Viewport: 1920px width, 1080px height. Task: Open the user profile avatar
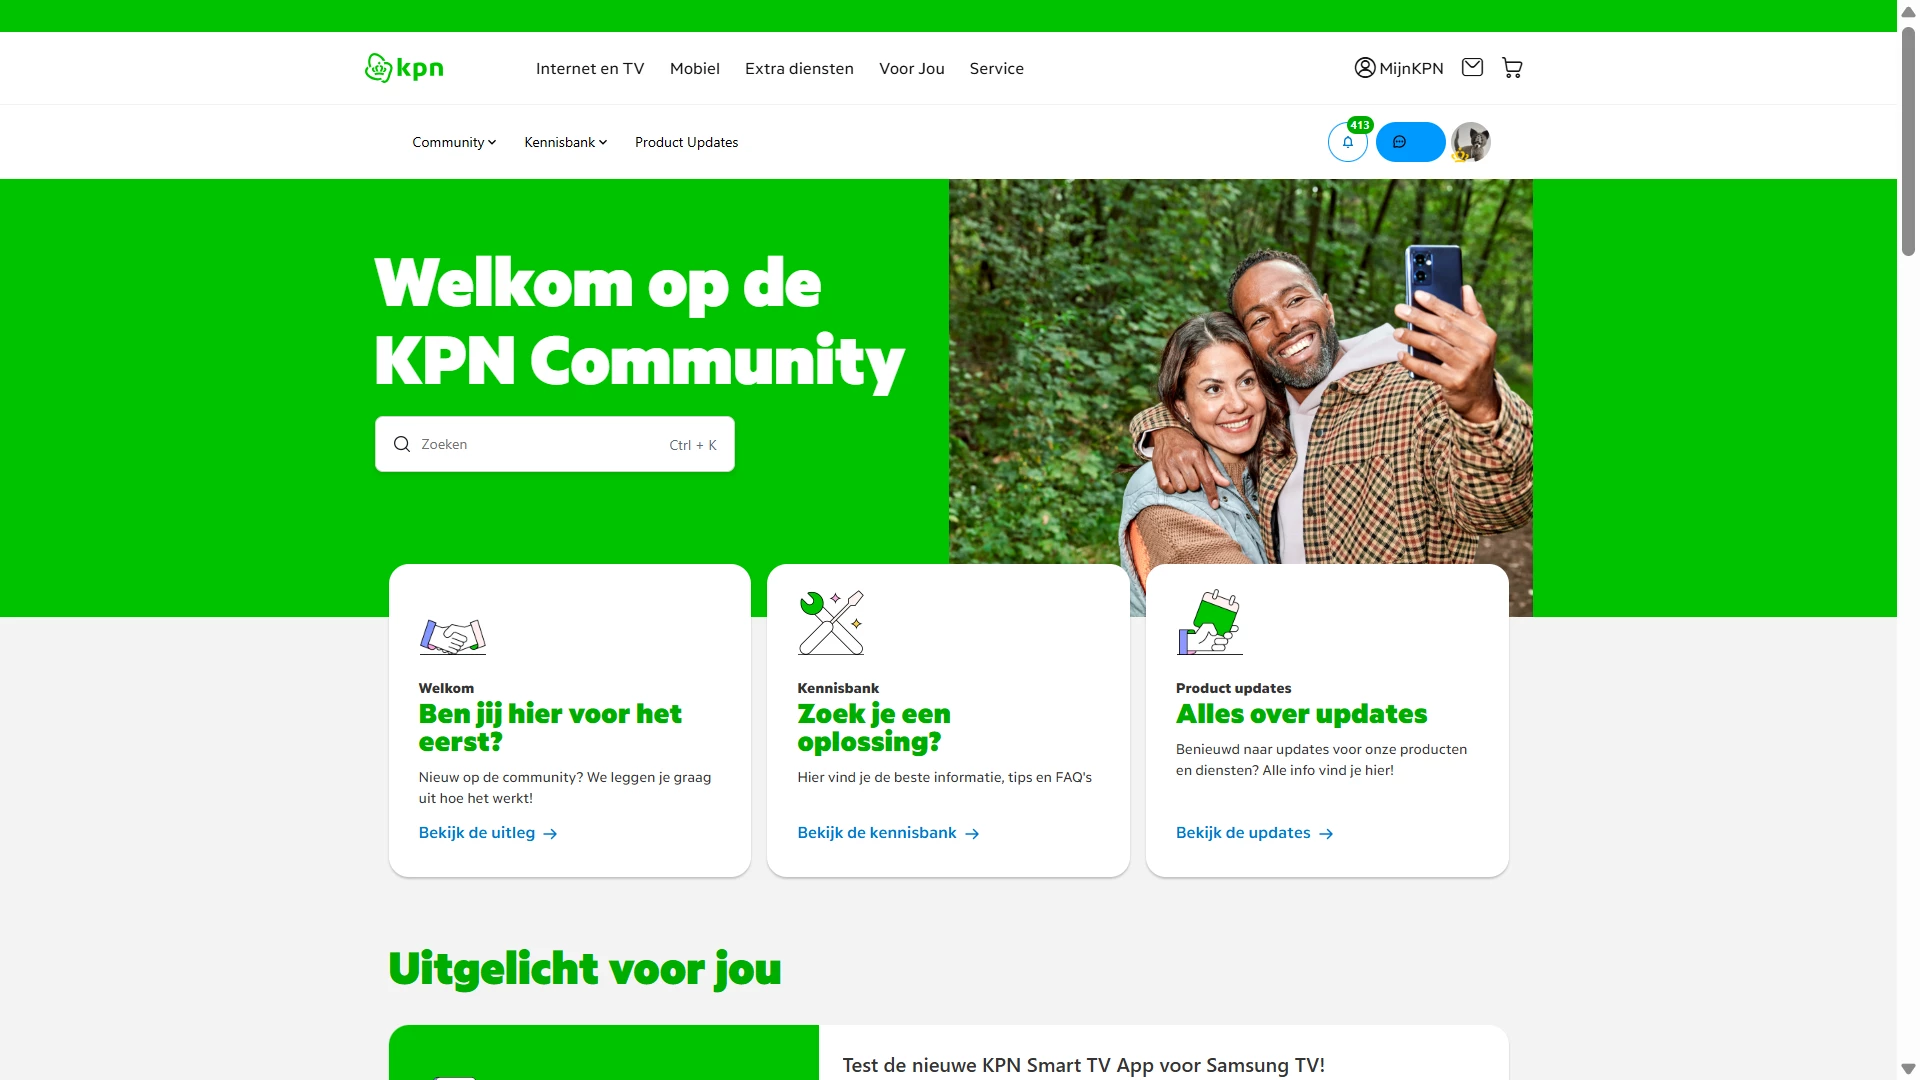1471,142
